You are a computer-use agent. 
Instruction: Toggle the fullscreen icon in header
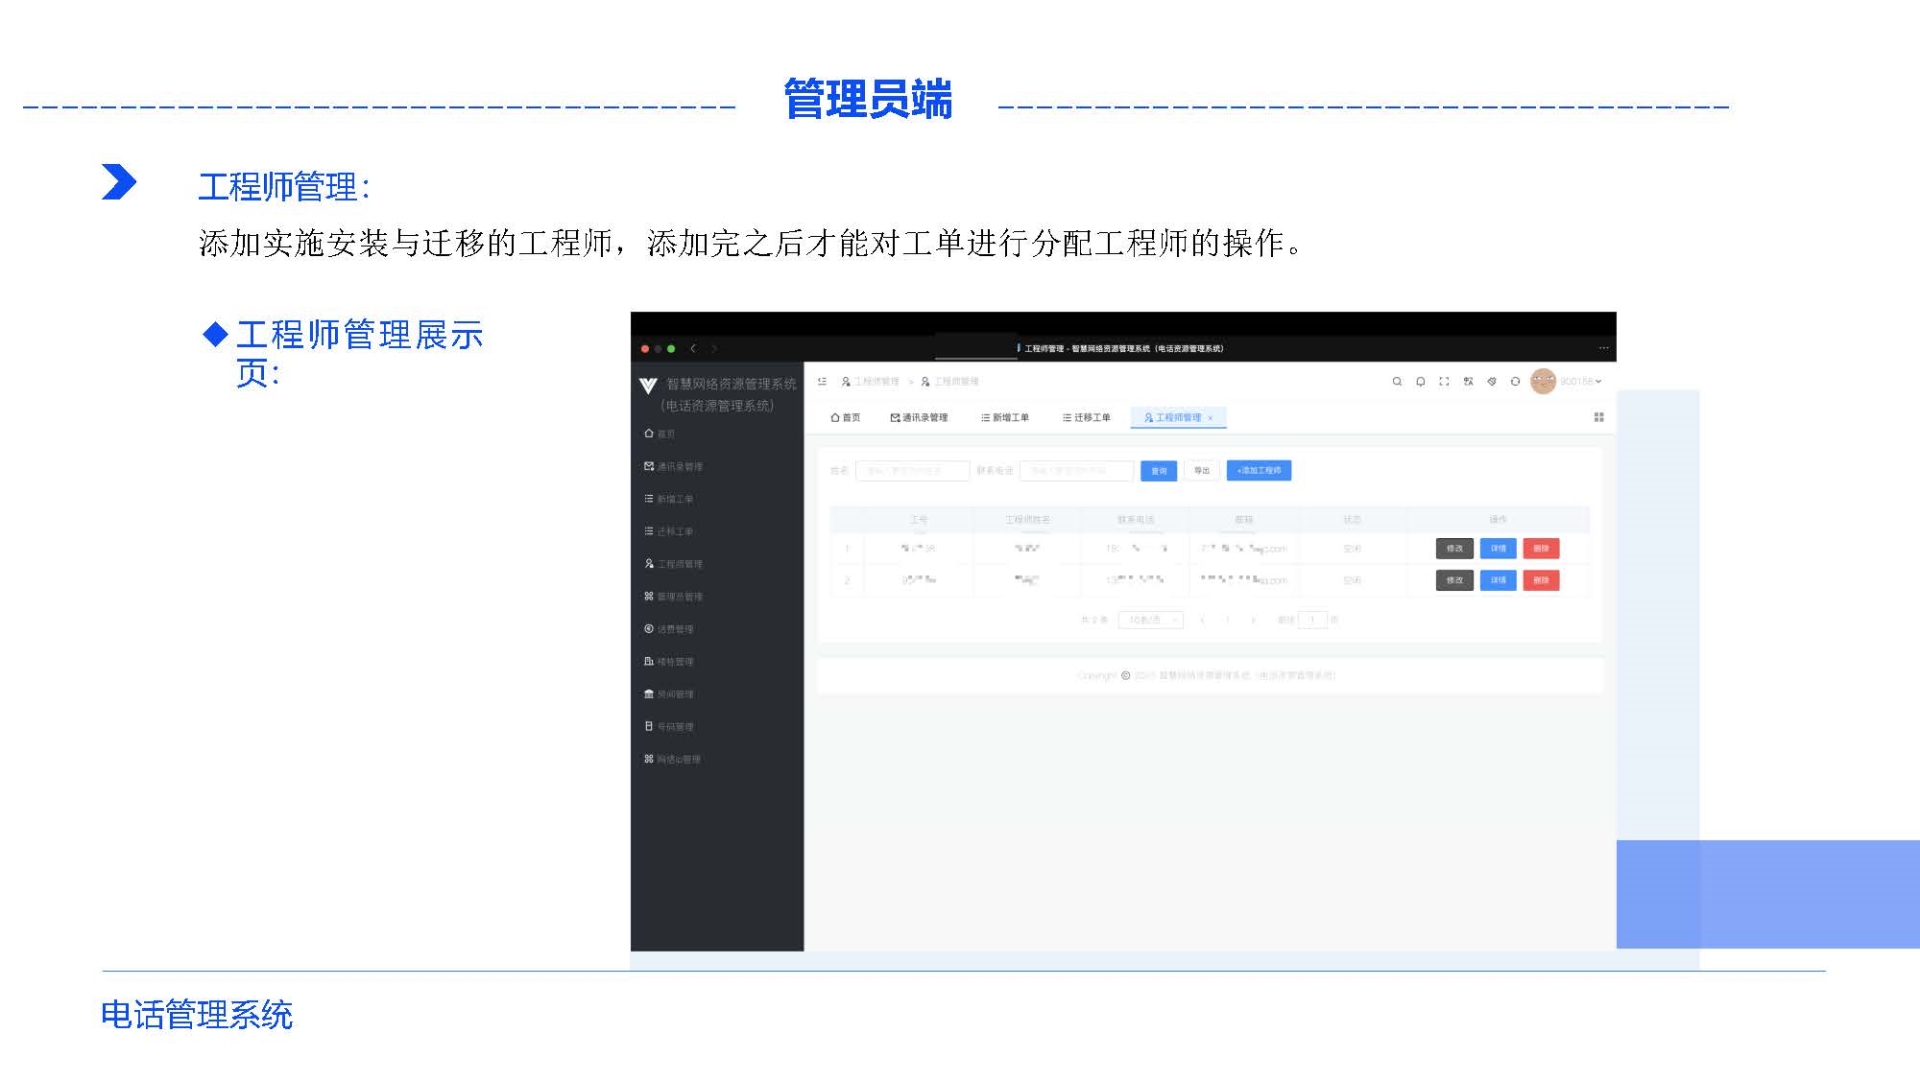coord(1444,382)
